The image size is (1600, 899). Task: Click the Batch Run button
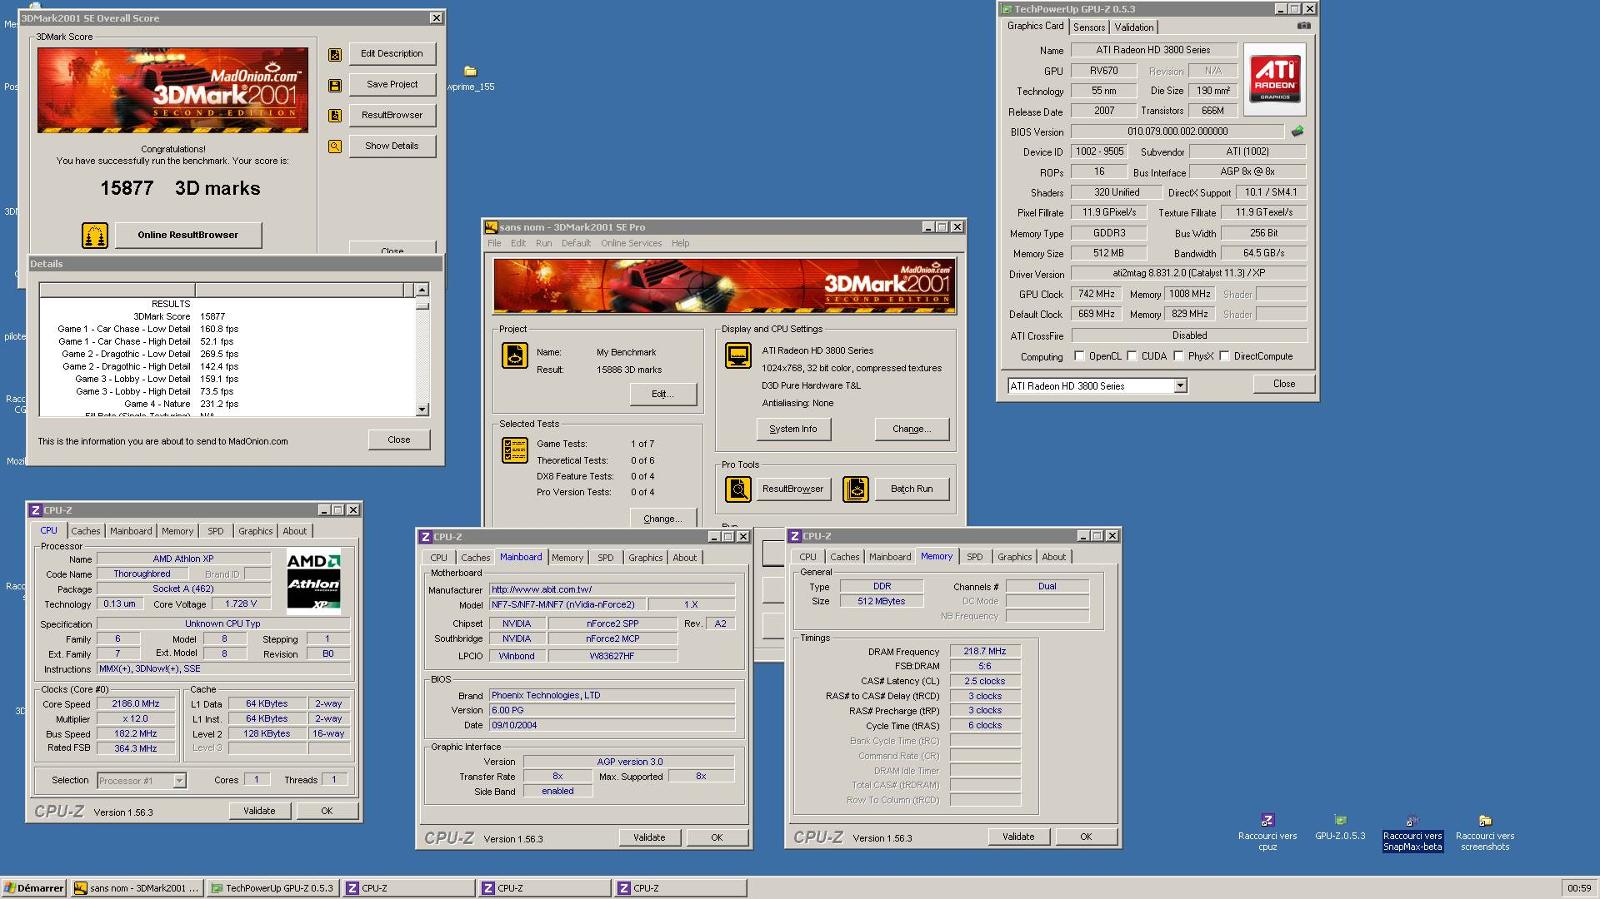(911, 489)
